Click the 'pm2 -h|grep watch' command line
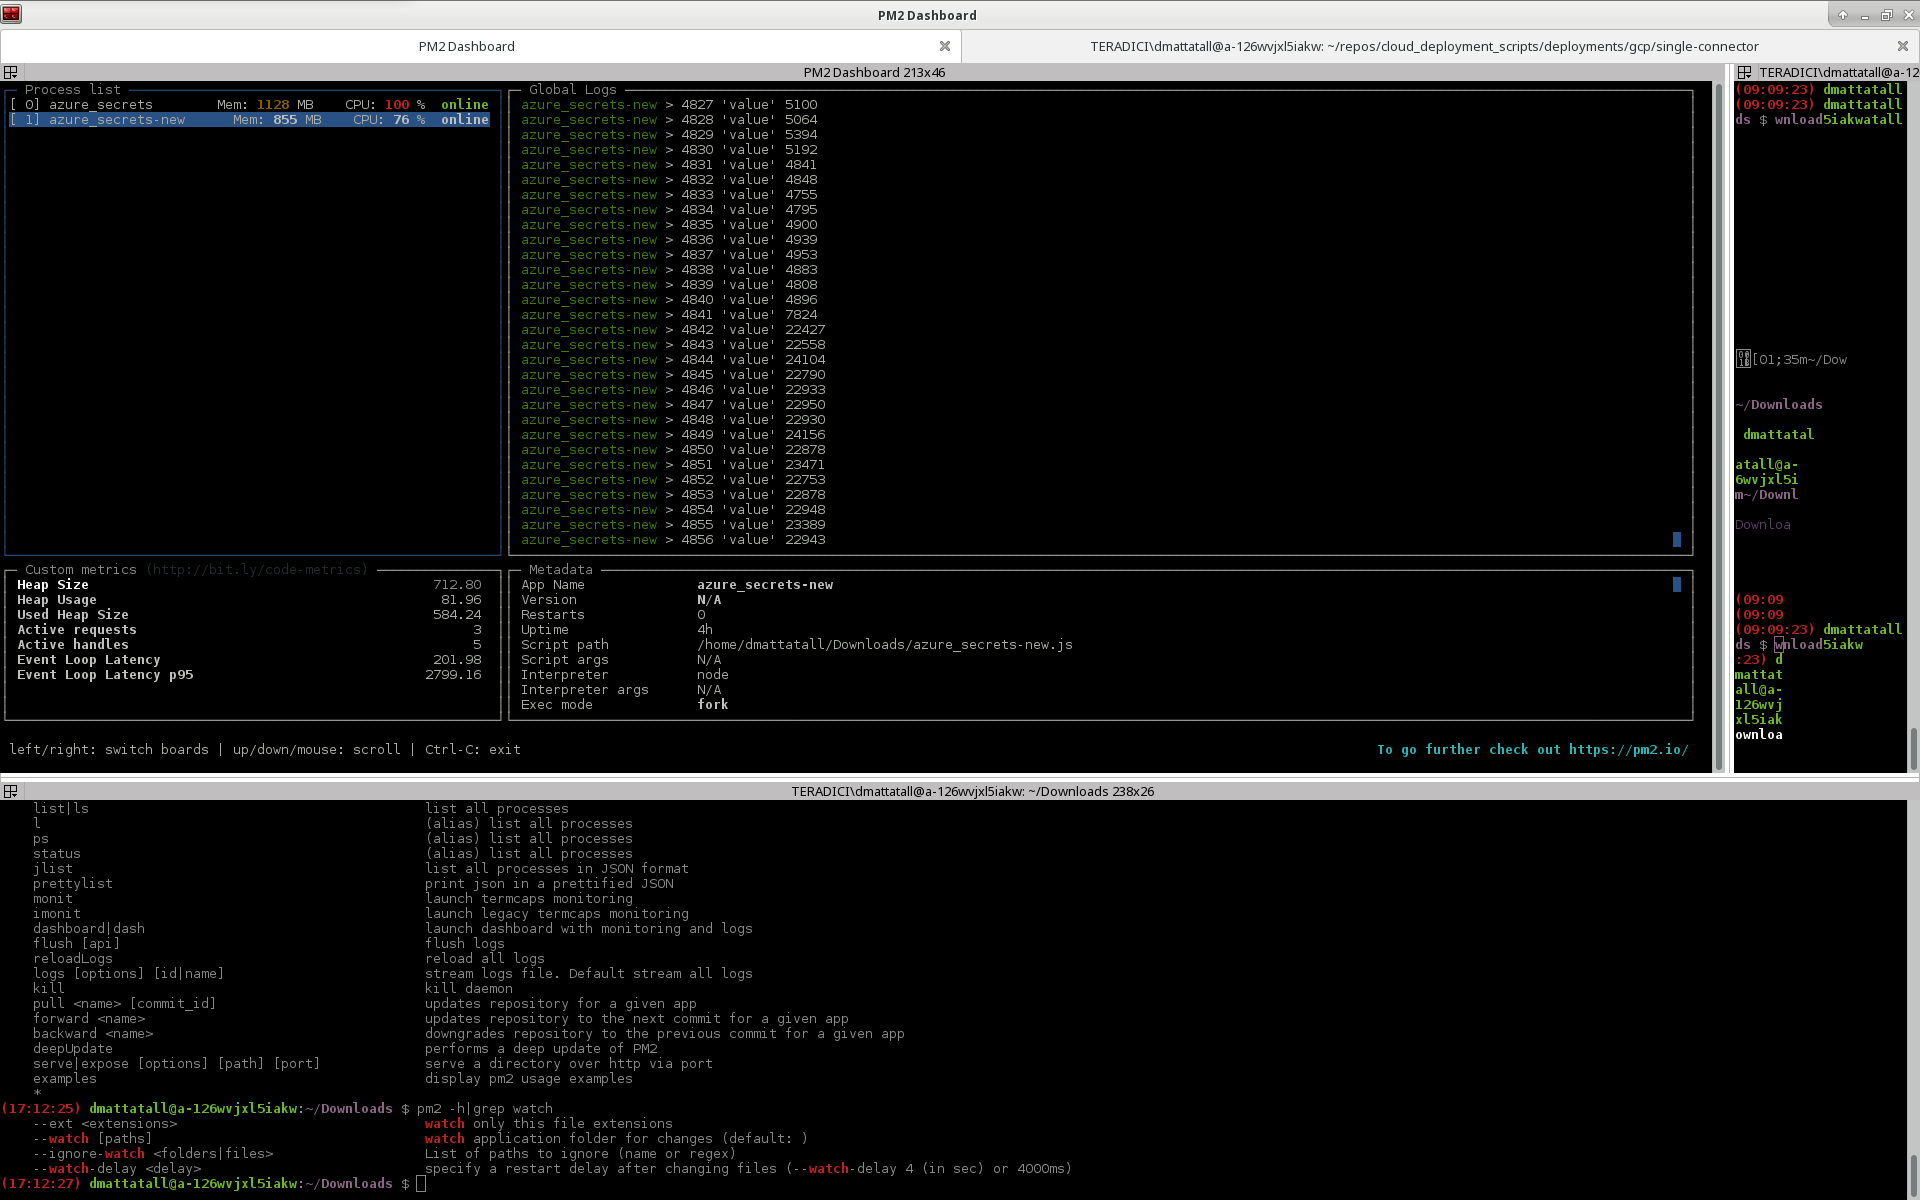 pos(484,1108)
